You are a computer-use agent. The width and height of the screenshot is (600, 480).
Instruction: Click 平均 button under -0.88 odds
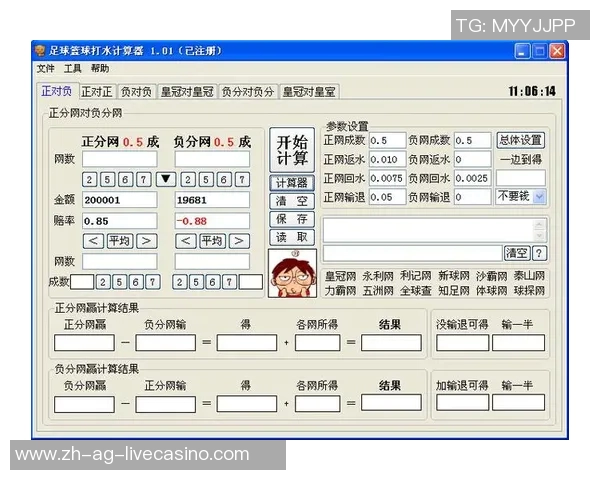212,241
